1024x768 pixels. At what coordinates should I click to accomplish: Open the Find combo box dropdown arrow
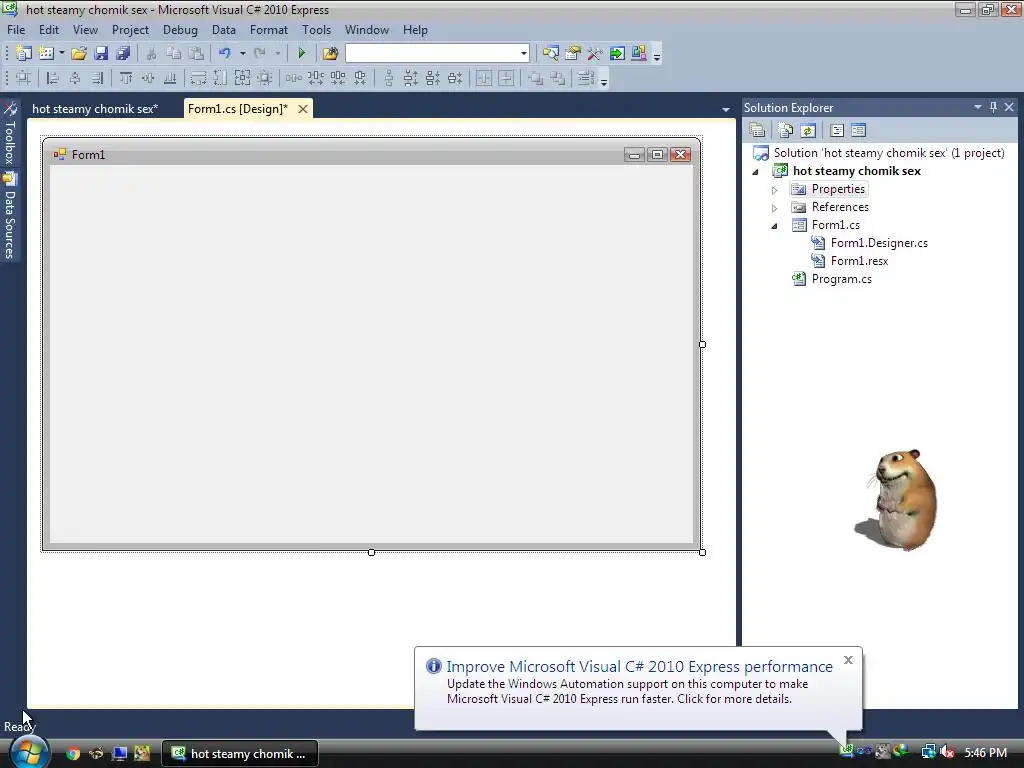coord(524,53)
